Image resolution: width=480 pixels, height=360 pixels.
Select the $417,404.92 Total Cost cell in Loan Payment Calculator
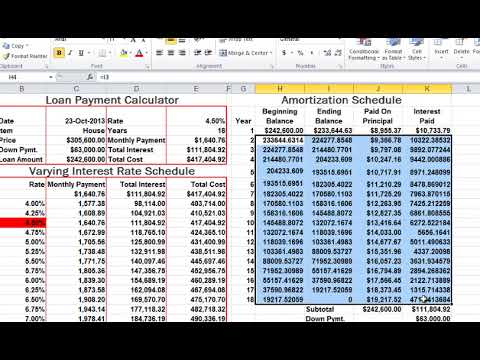197,160
